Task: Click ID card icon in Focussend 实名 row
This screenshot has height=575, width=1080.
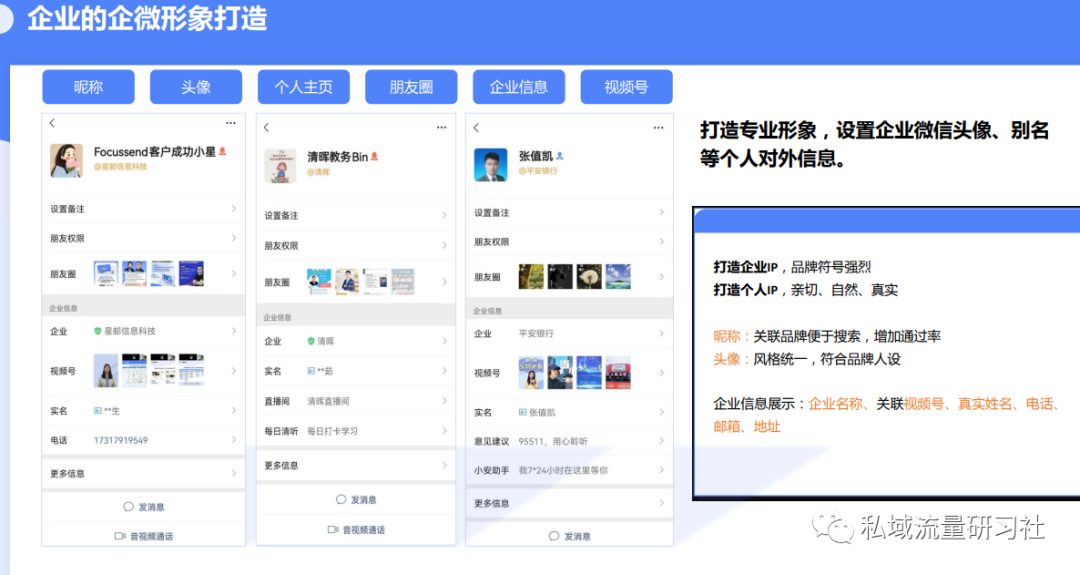Action: tap(98, 410)
